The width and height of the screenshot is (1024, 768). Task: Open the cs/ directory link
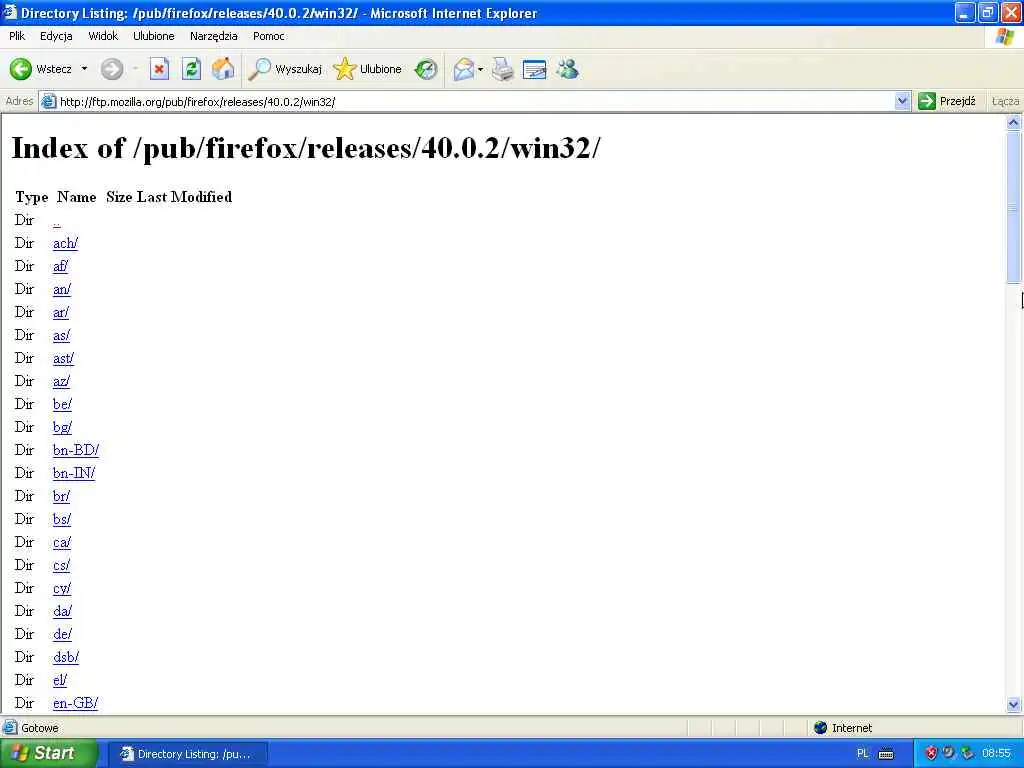coord(61,566)
